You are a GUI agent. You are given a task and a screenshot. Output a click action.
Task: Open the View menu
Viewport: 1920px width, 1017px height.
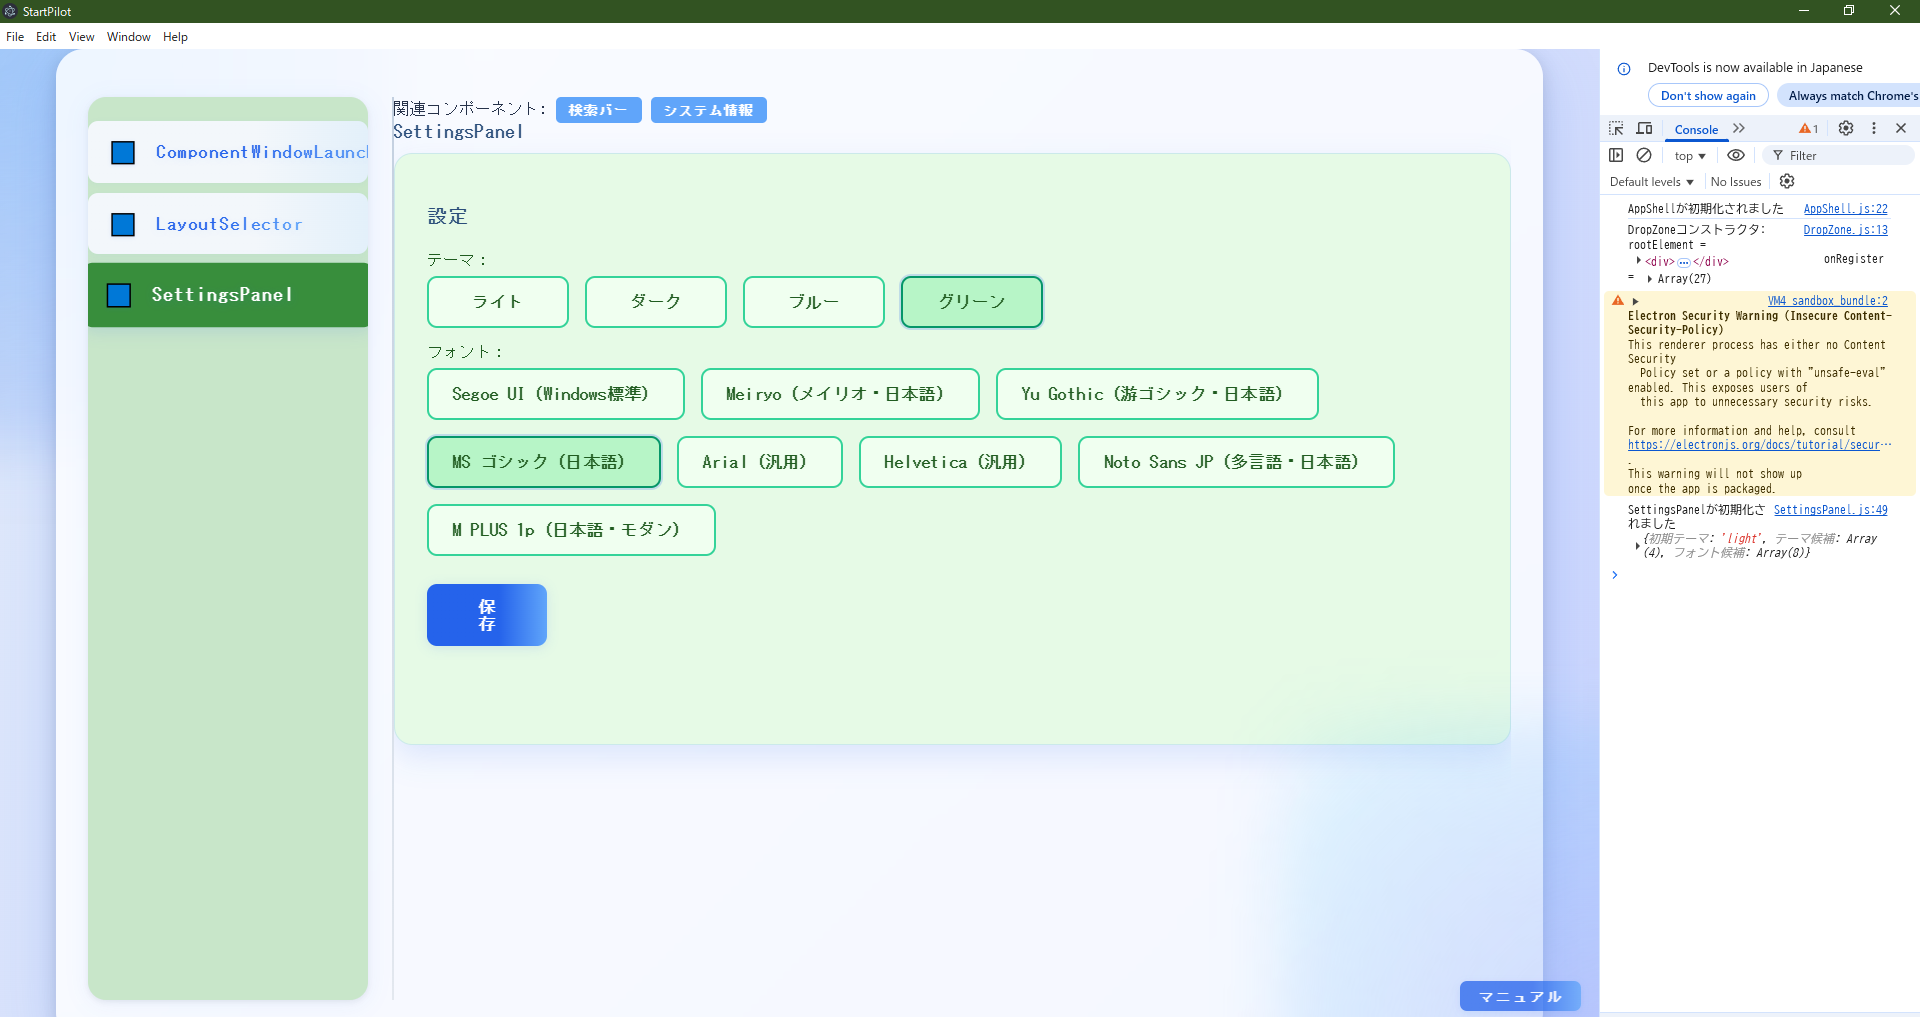point(81,37)
